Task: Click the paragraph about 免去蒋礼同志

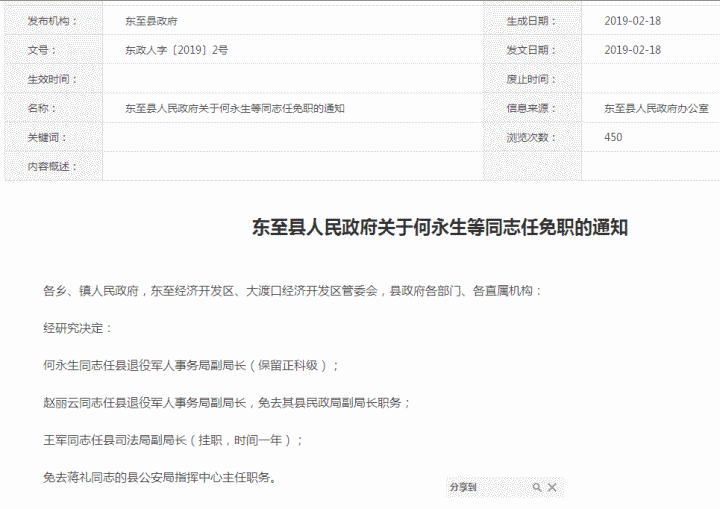Action: point(160,478)
